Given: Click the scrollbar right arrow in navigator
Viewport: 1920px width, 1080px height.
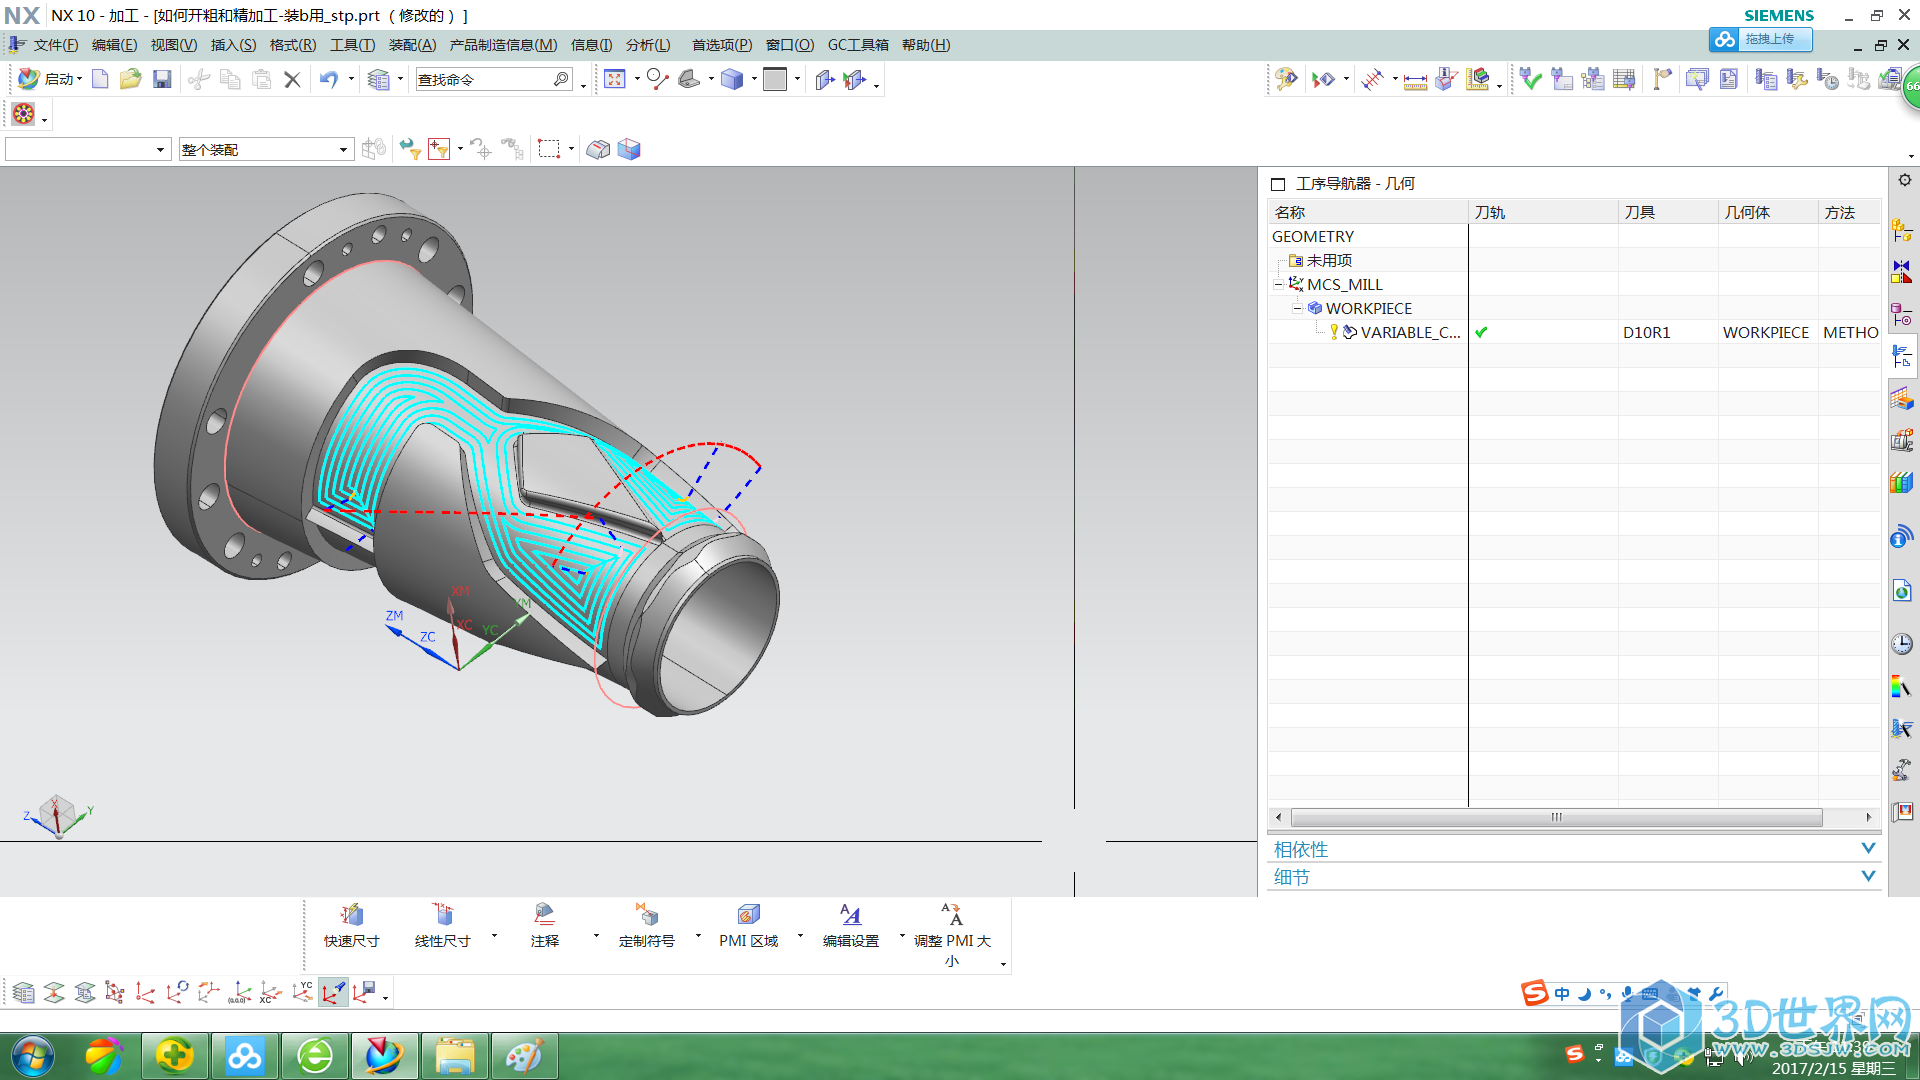Looking at the screenshot, I should (x=1868, y=817).
